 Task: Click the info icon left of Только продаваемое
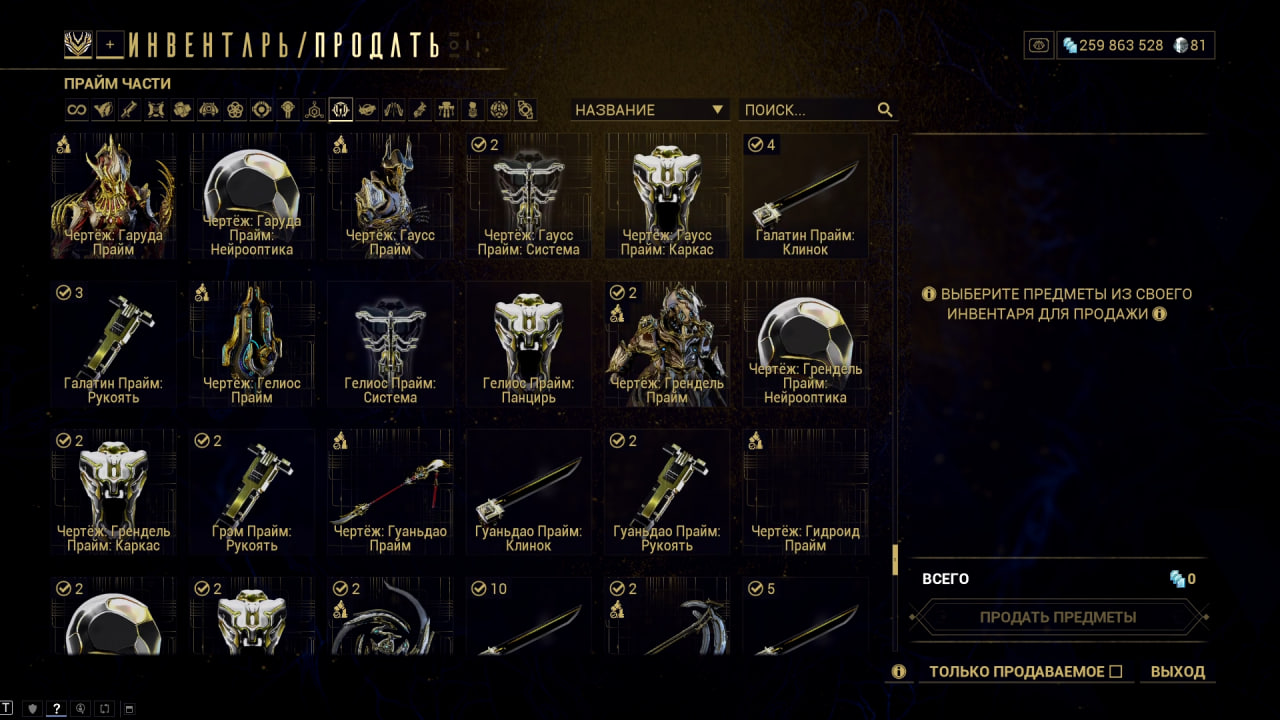coord(899,672)
